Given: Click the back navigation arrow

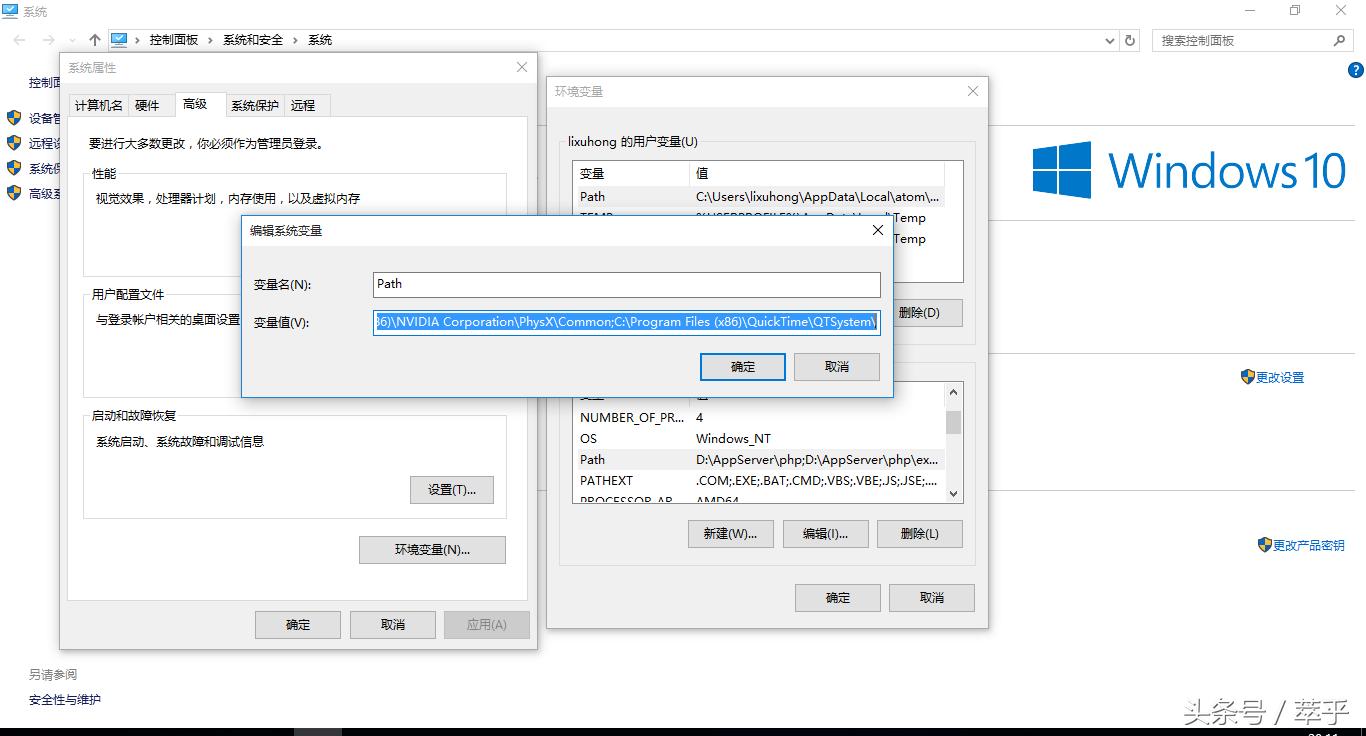Looking at the screenshot, I should (x=18, y=40).
